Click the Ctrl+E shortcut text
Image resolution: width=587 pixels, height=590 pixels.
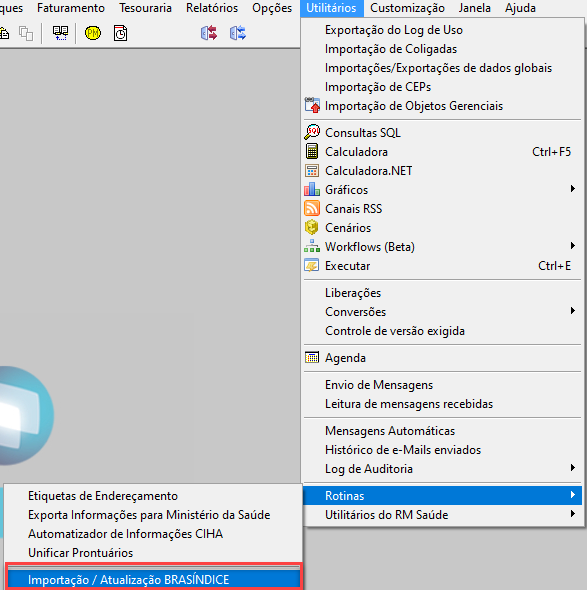[x=554, y=266]
